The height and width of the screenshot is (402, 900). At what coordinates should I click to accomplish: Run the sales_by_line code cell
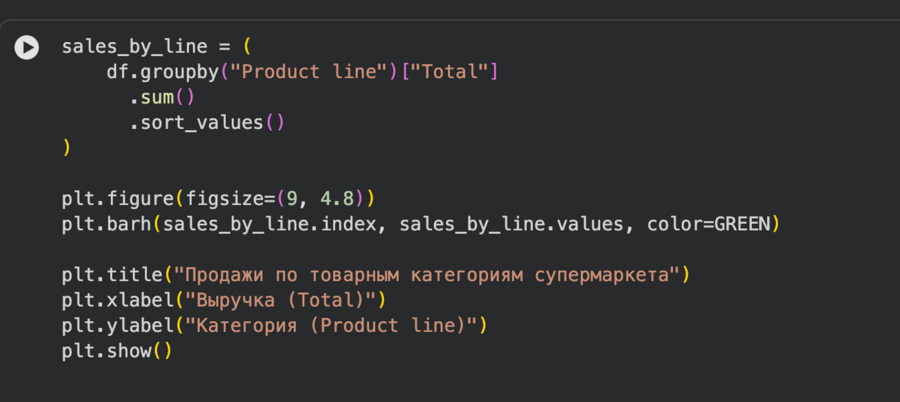click(x=27, y=47)
